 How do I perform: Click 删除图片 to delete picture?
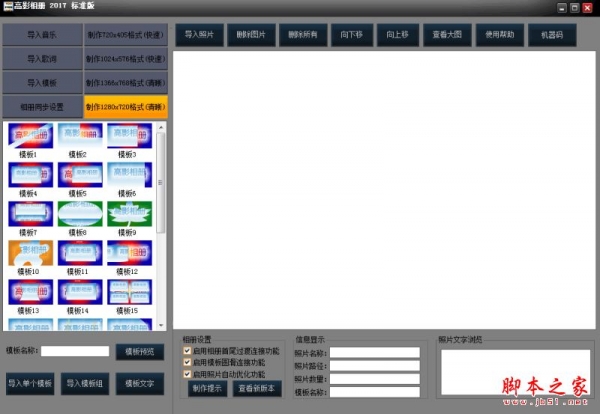pos(251,35)
